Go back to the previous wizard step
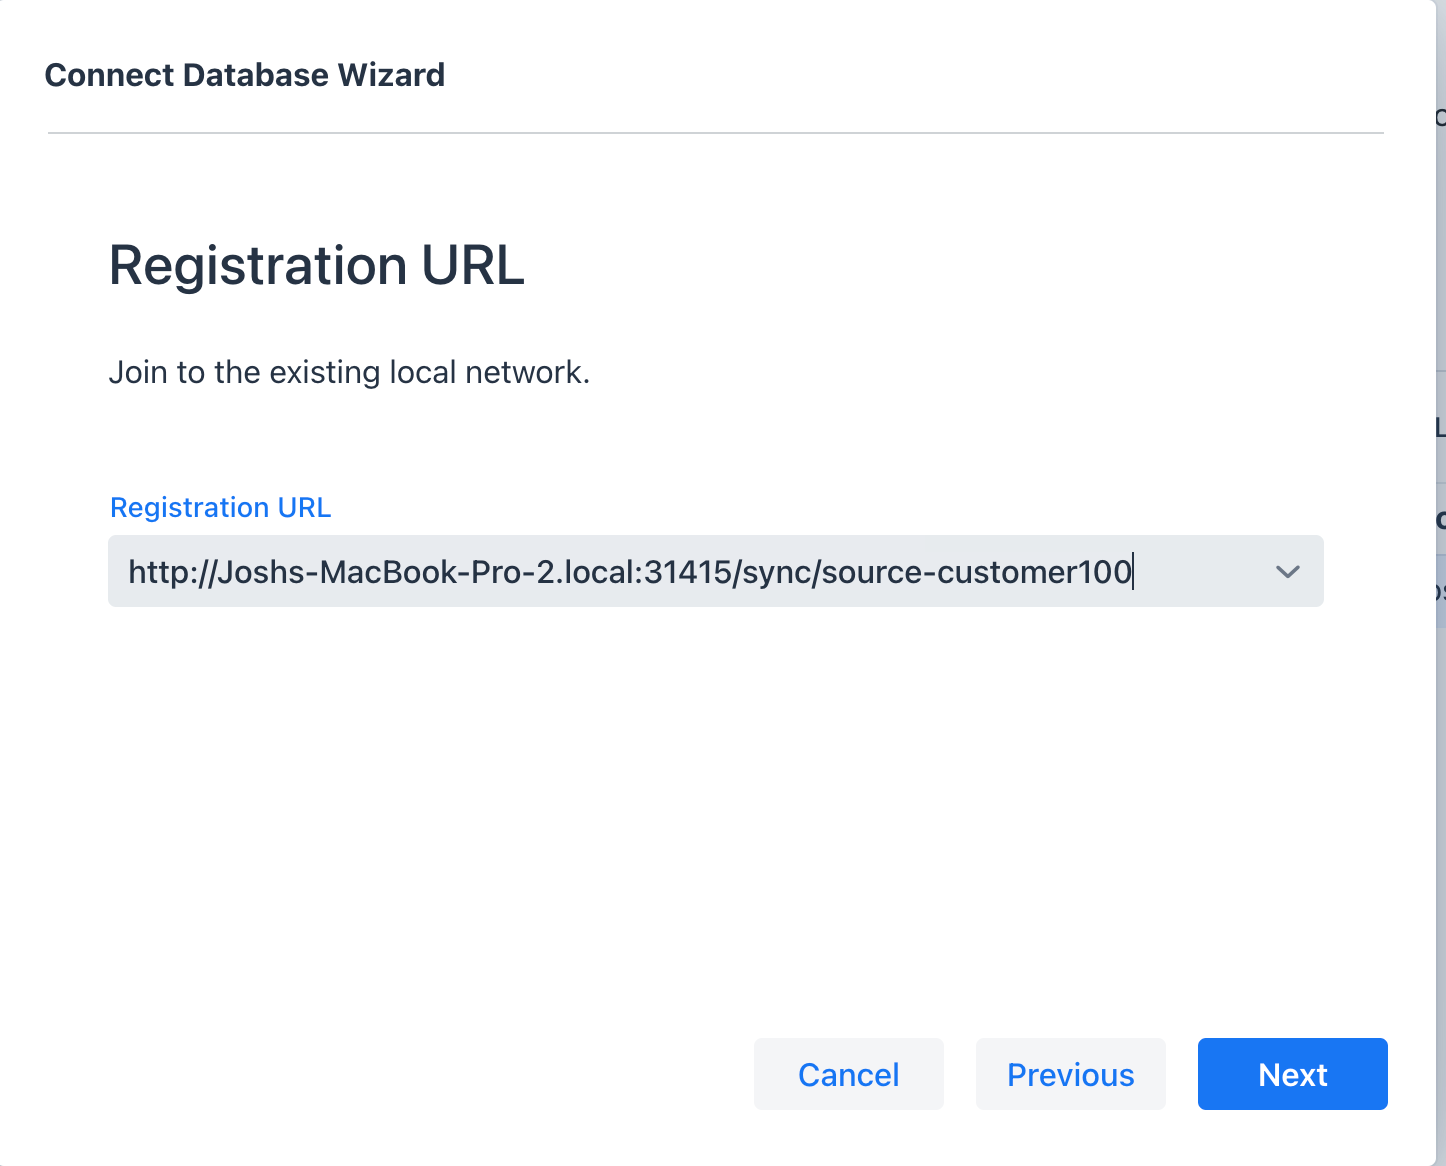Screen dimensions: 1446x1166 click(x=1070, y=1074)
